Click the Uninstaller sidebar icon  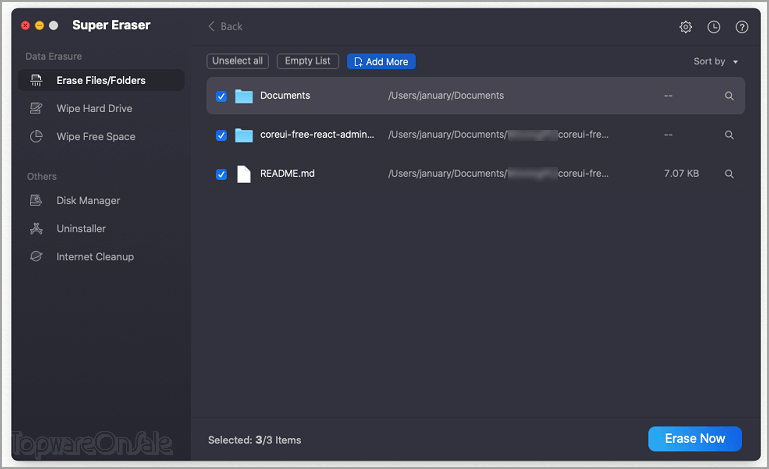coord(36,228)
